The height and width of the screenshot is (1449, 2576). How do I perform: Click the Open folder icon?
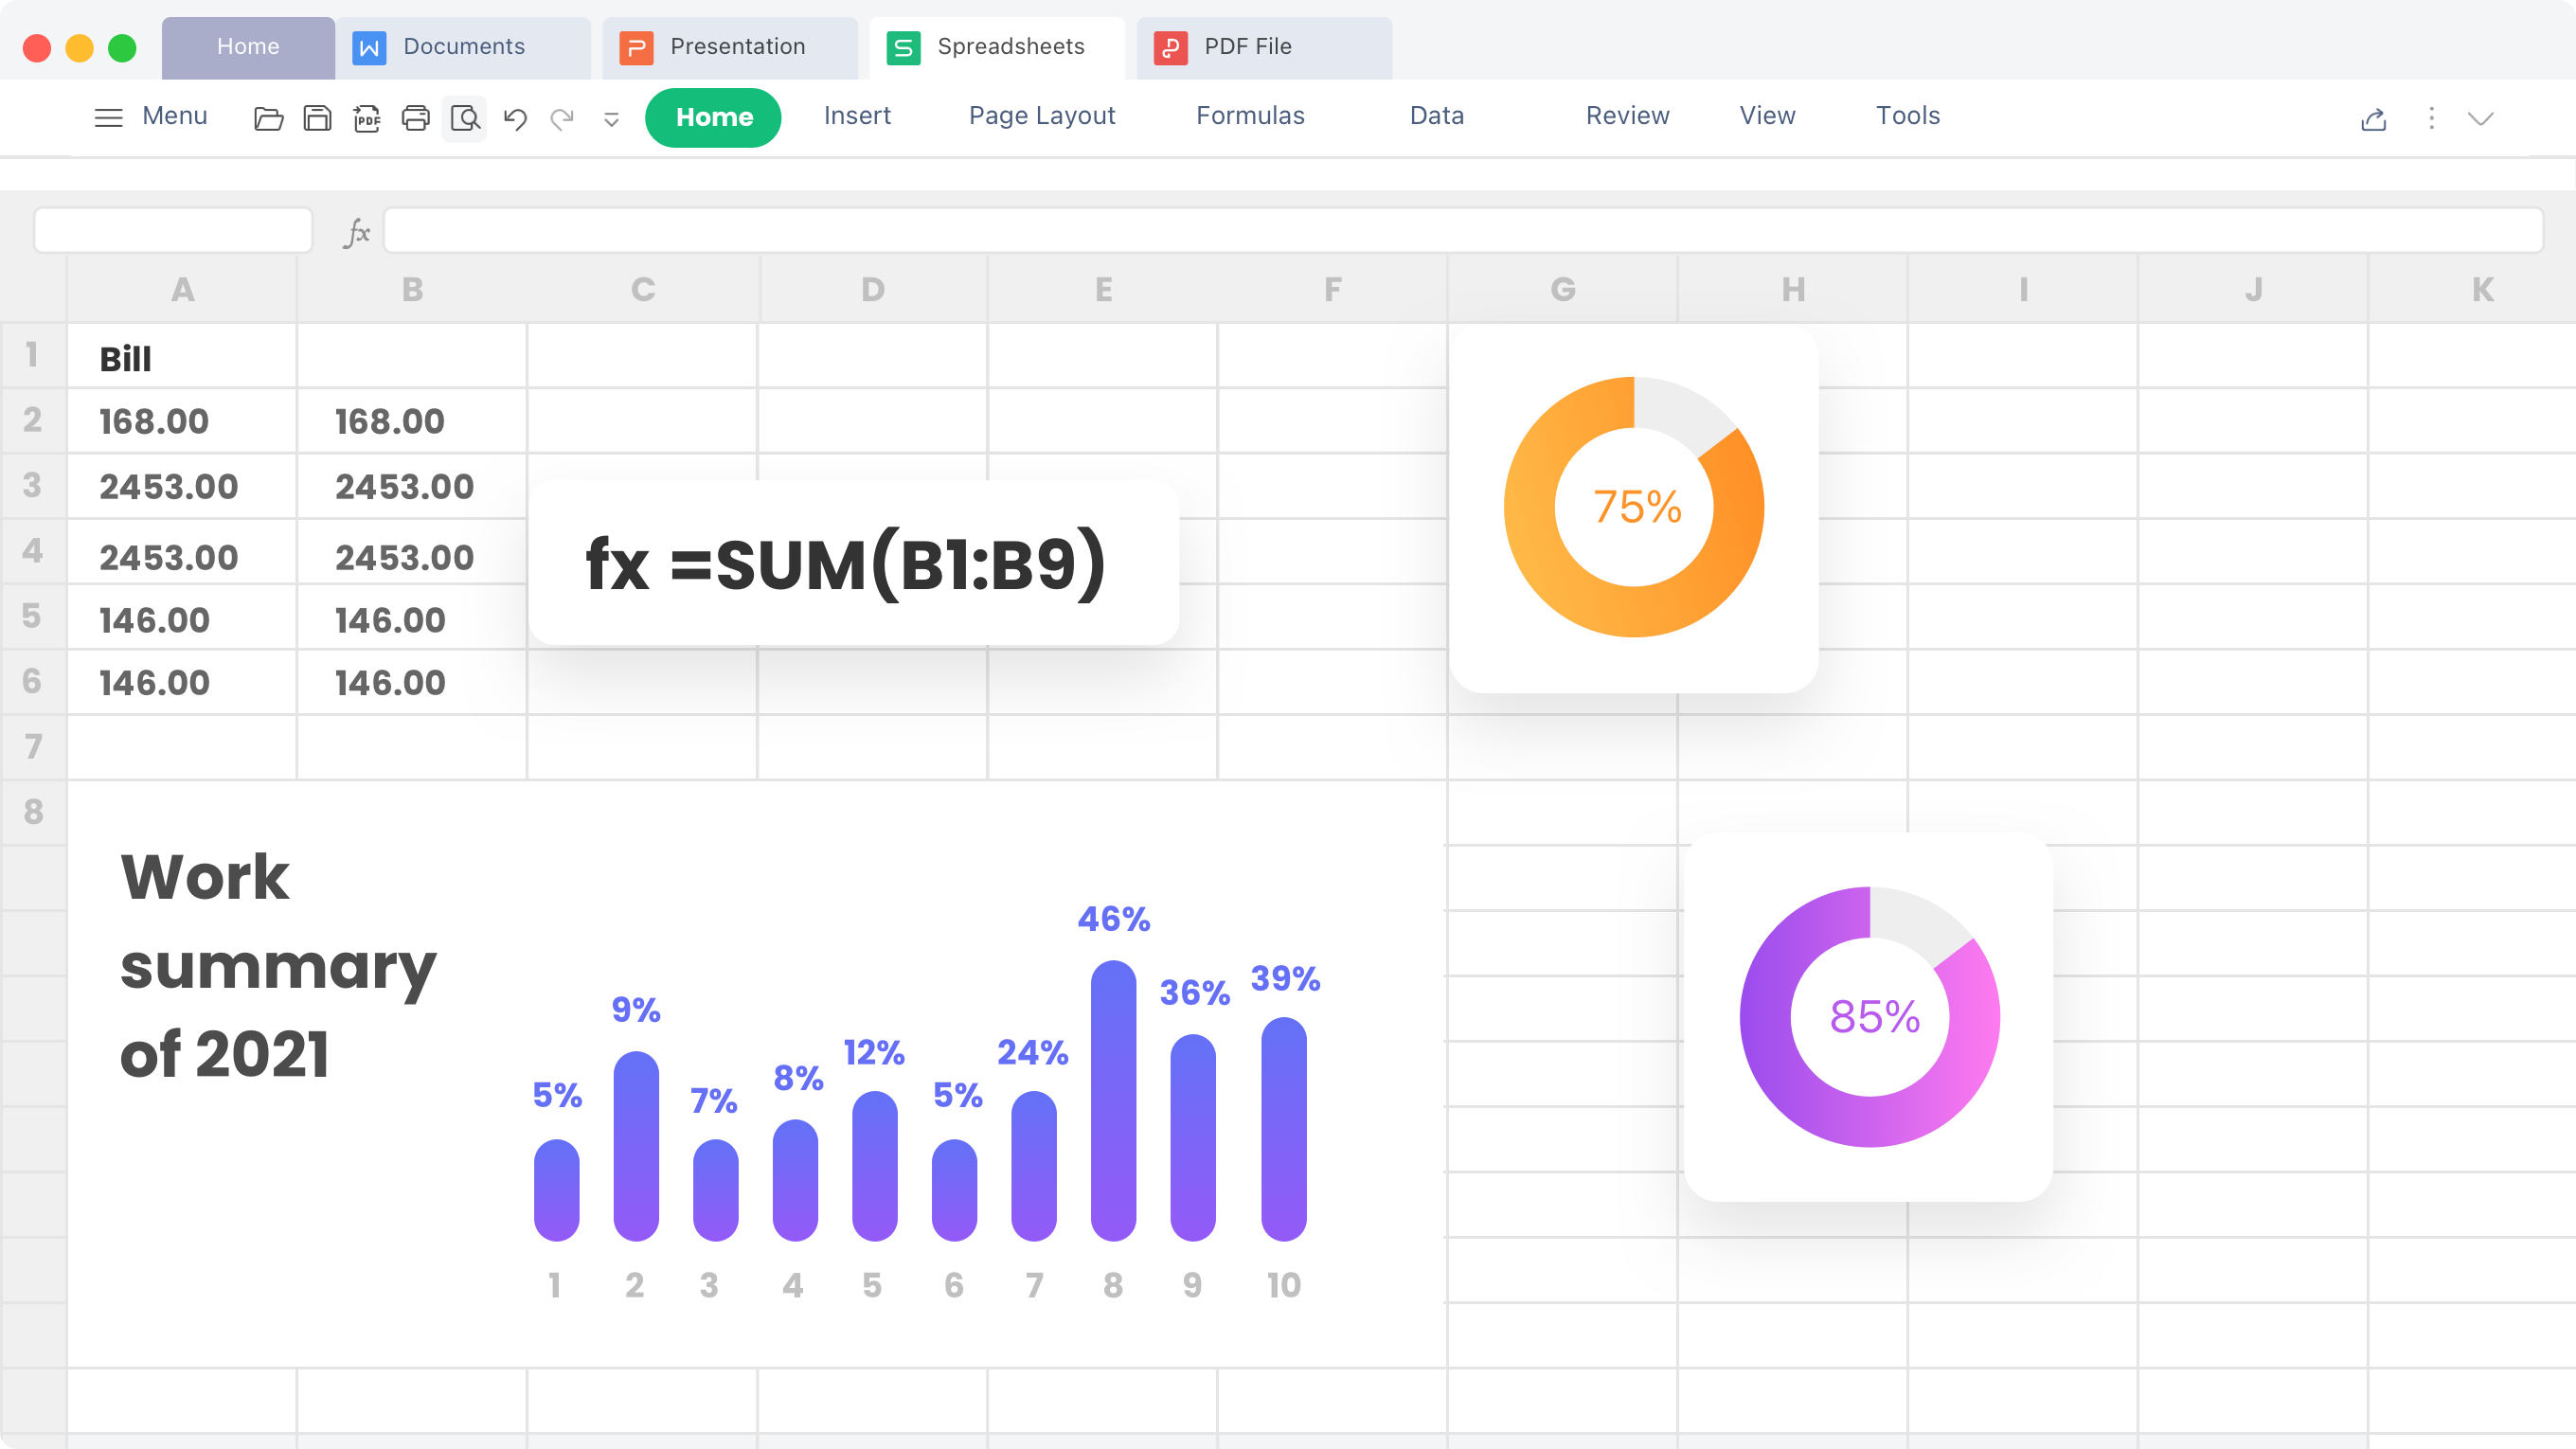(268, 118)
